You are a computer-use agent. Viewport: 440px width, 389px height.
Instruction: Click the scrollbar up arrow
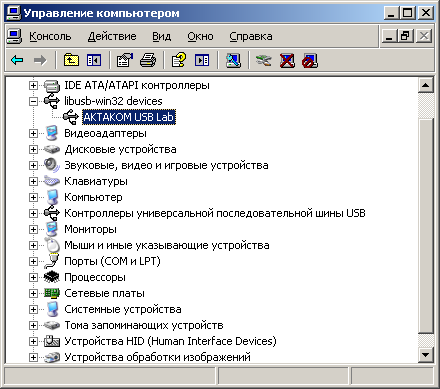click(426, 85)
